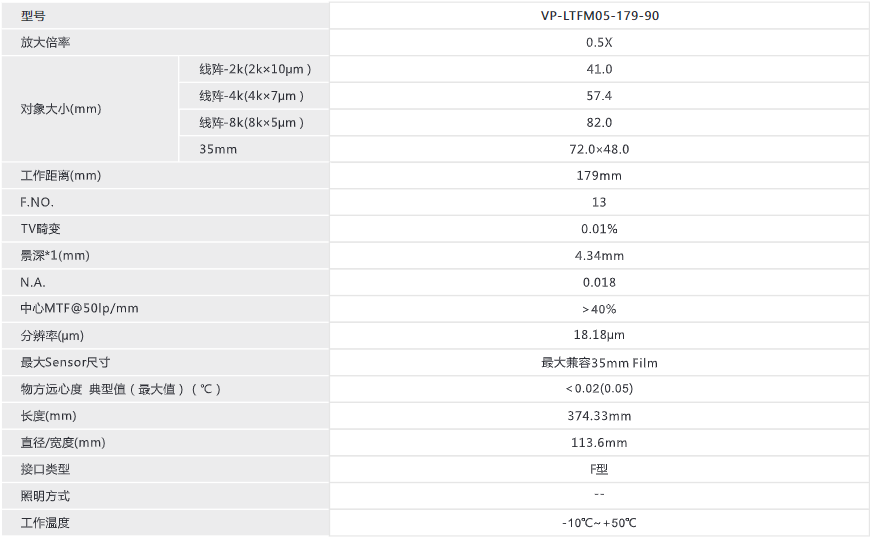Select the TV畸变 value 0.01%

599,229
